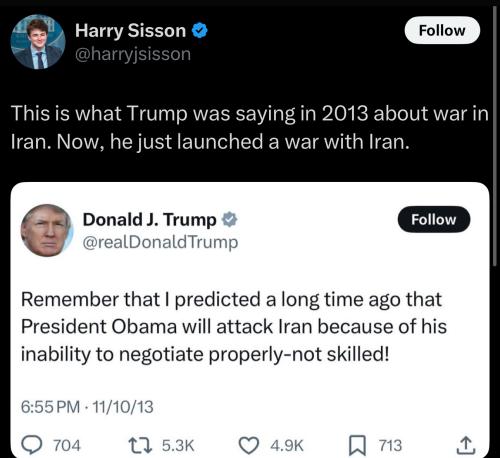Click the retweet arrows icon
This screenshot has width=500, height=458.
(x=140, y=445)
